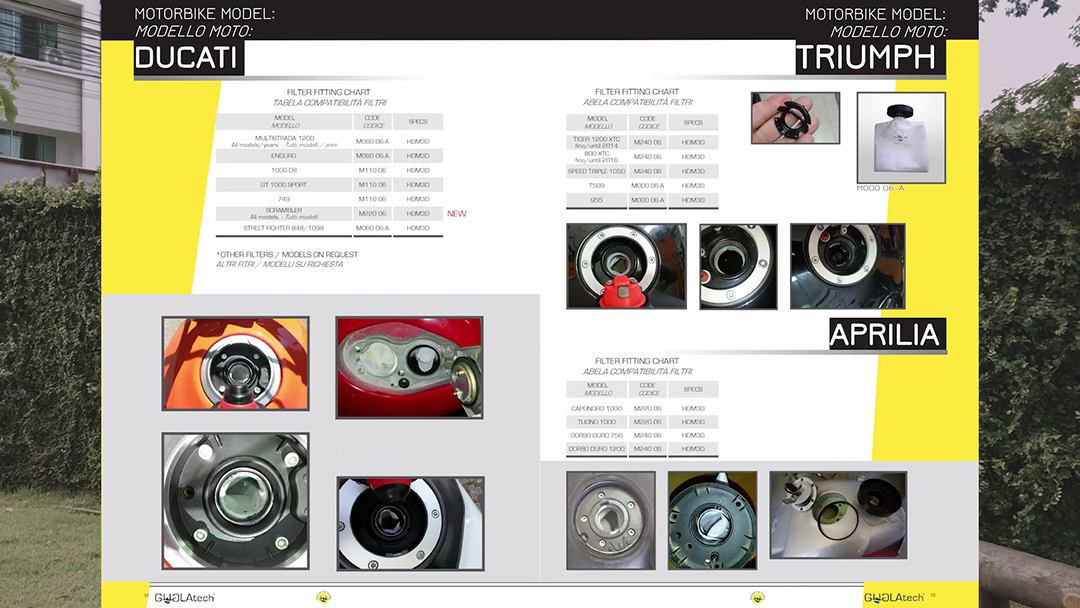Click MOTORBIKE MODEL label above DUCATI
Screen dimensions: 1080x608
[x=205, y=14]
